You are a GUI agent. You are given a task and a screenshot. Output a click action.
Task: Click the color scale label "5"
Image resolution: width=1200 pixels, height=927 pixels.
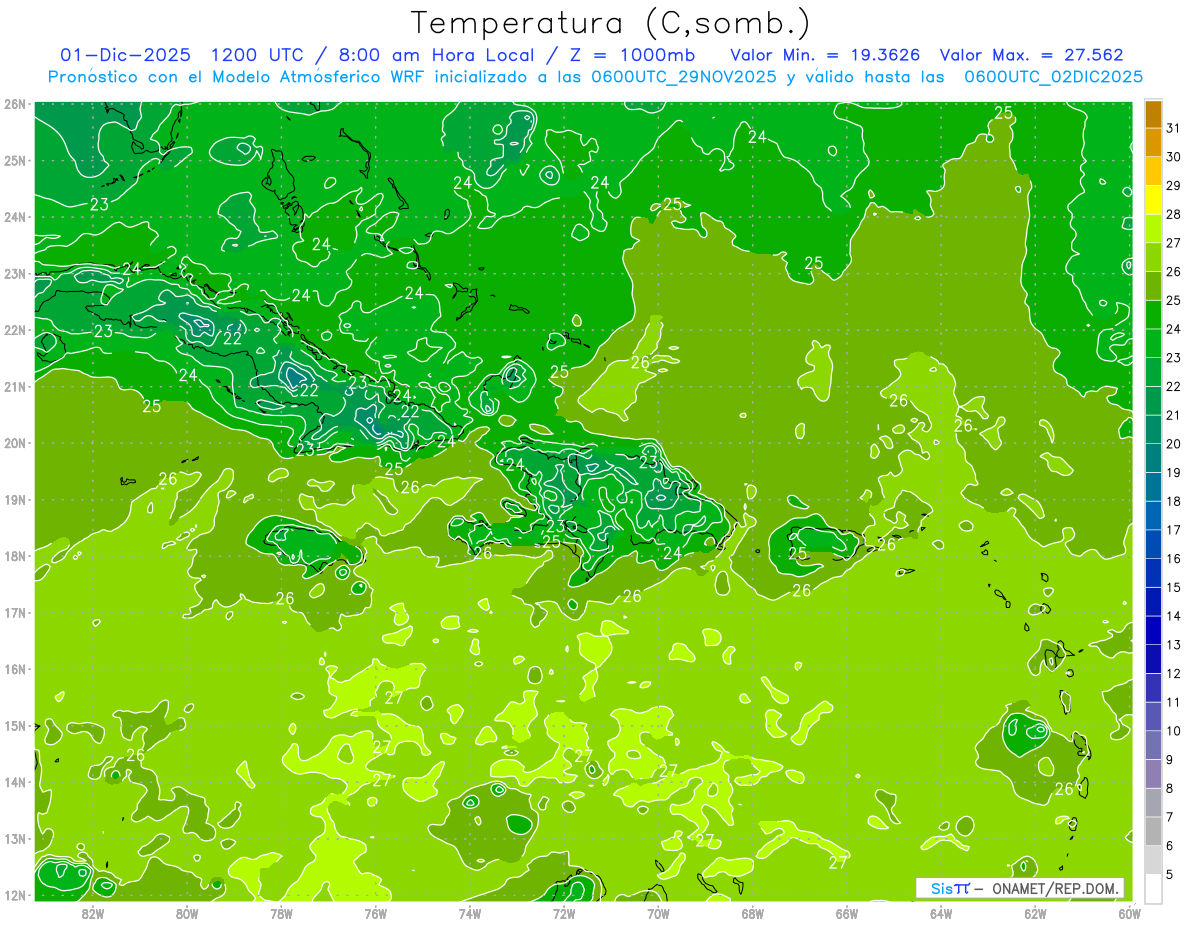1169,874
